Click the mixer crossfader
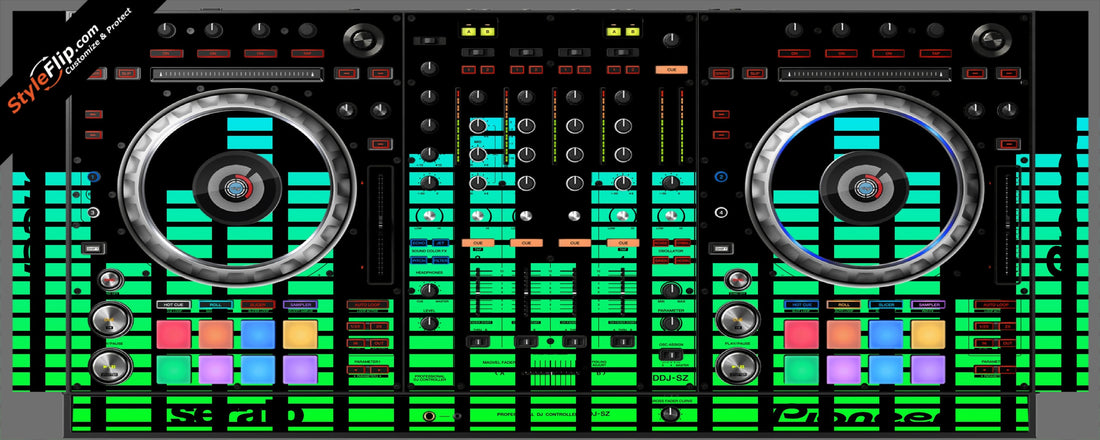1100x440 pixels. tap(549, 373)
